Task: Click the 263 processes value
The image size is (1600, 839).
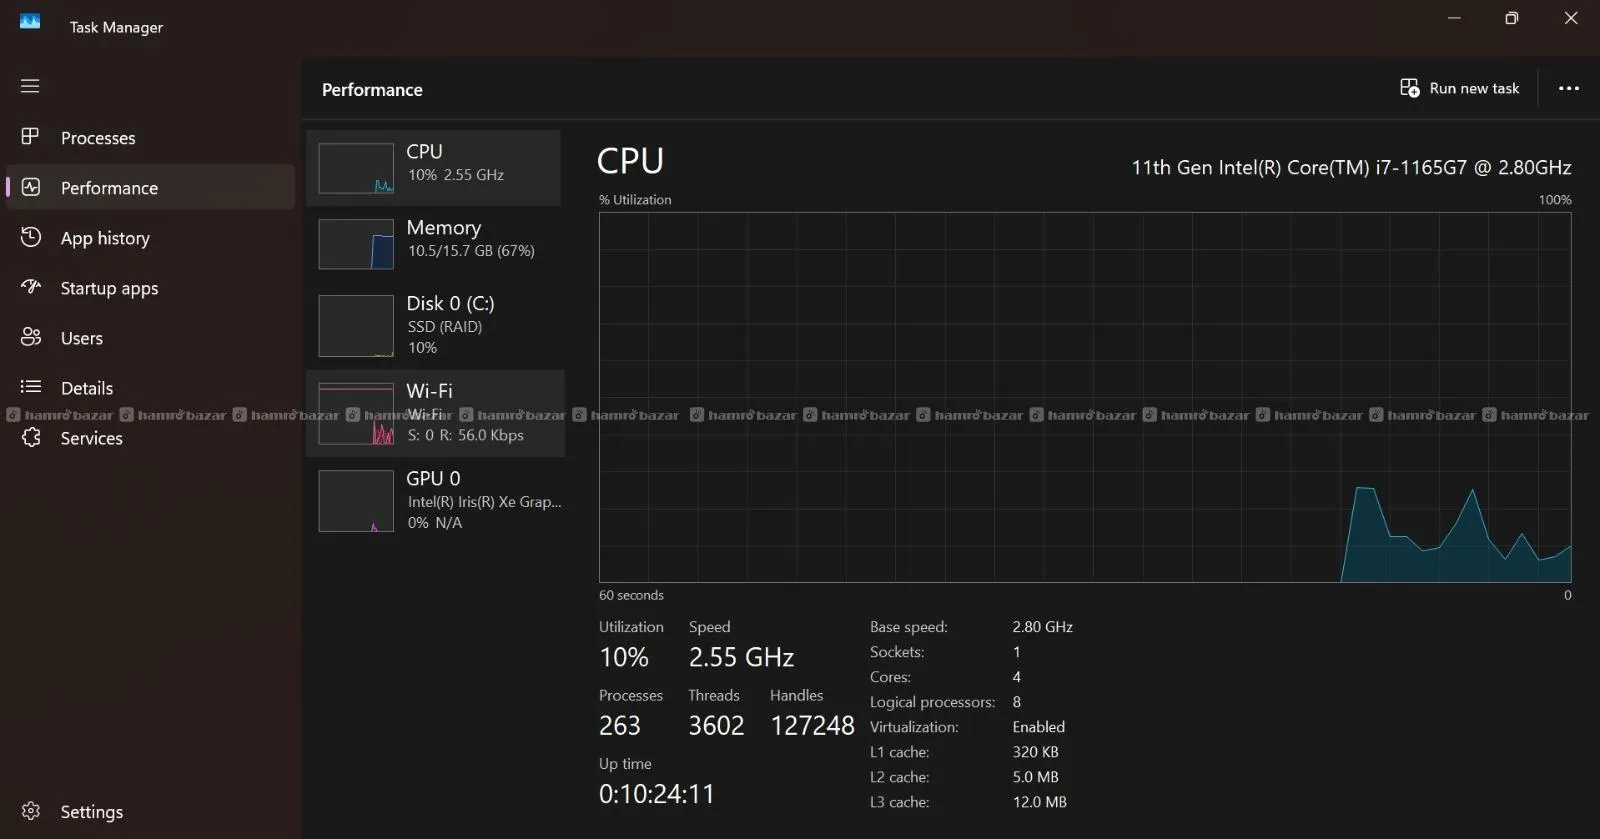Action: point(620,725)
